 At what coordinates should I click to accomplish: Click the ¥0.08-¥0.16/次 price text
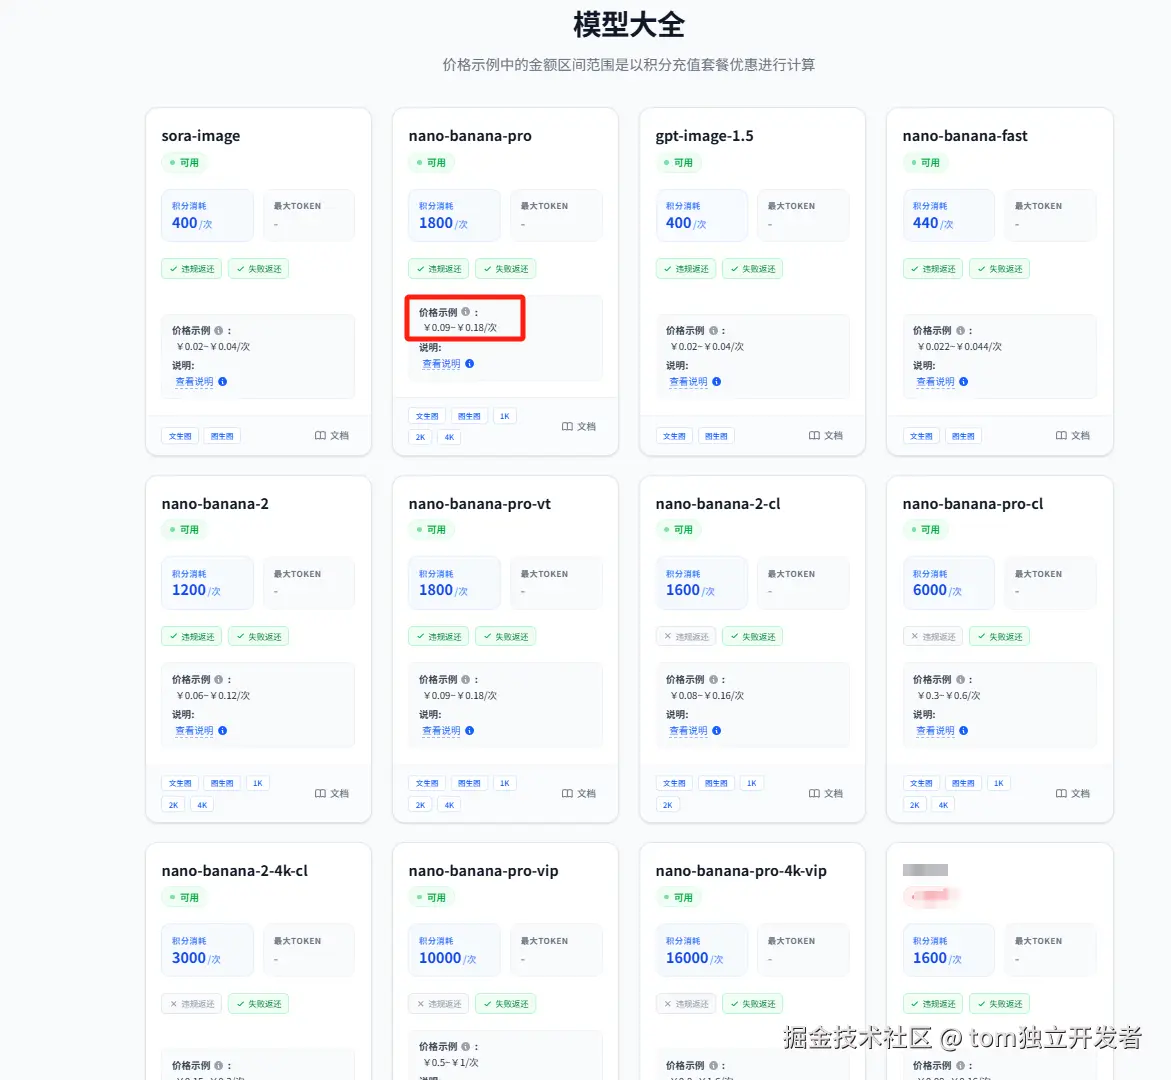click(707, 695)
